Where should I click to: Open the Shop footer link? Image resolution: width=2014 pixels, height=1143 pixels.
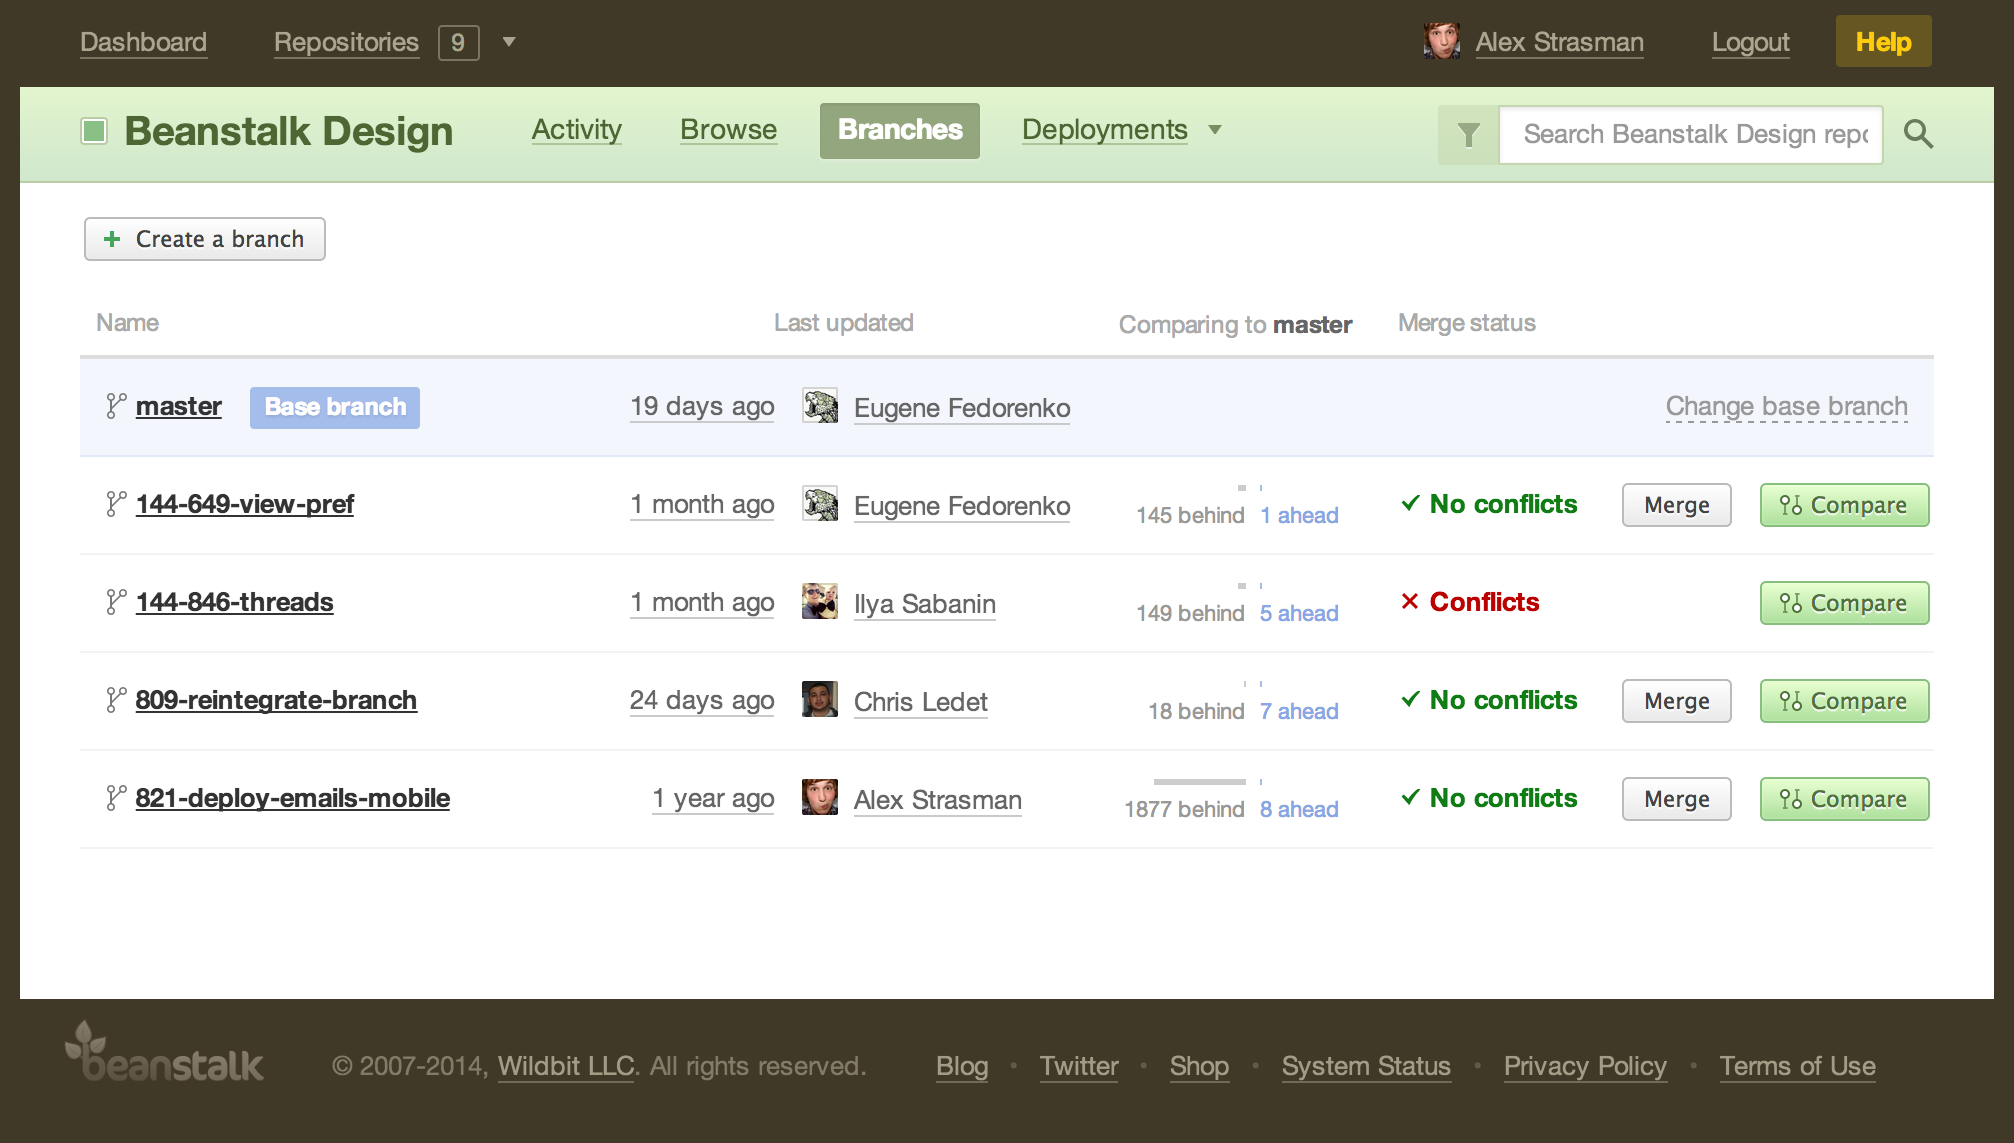tap(1199, 1066)
